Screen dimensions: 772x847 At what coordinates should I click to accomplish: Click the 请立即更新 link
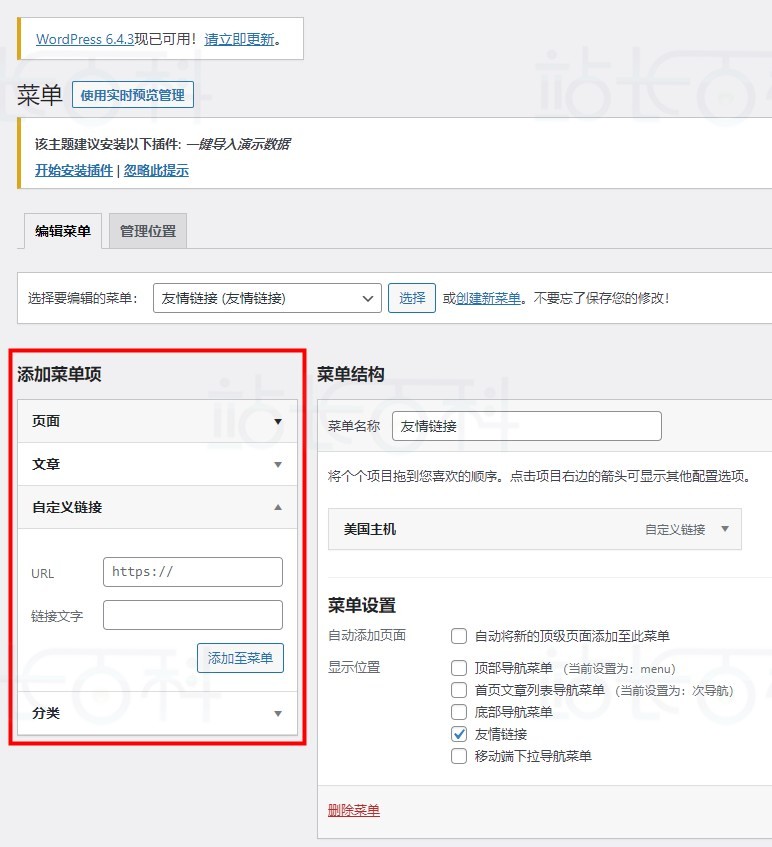[239, 40]
